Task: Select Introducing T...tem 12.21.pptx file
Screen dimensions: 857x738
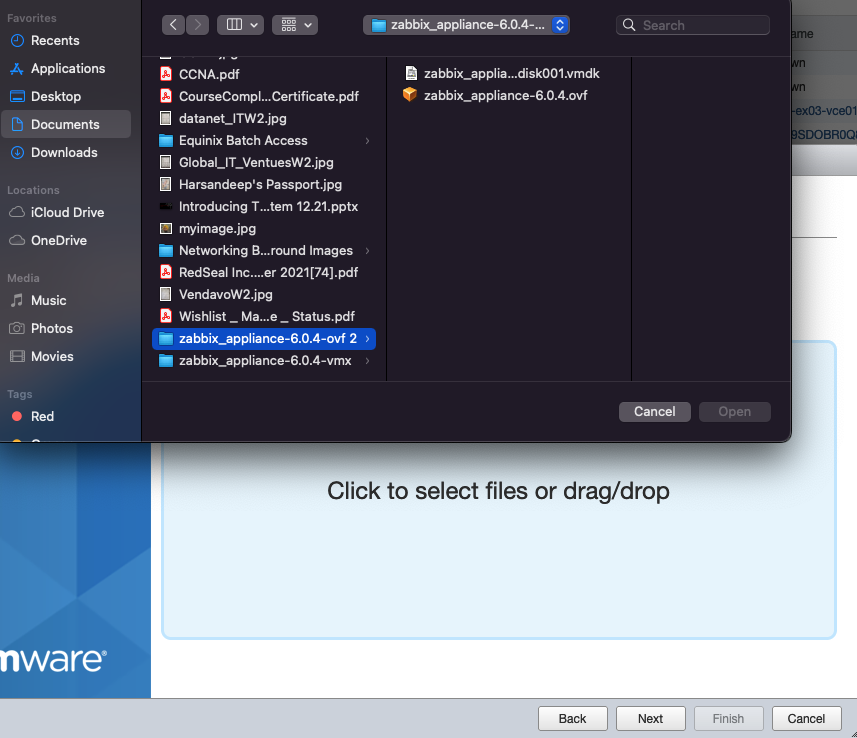Action: click(264, 206)
